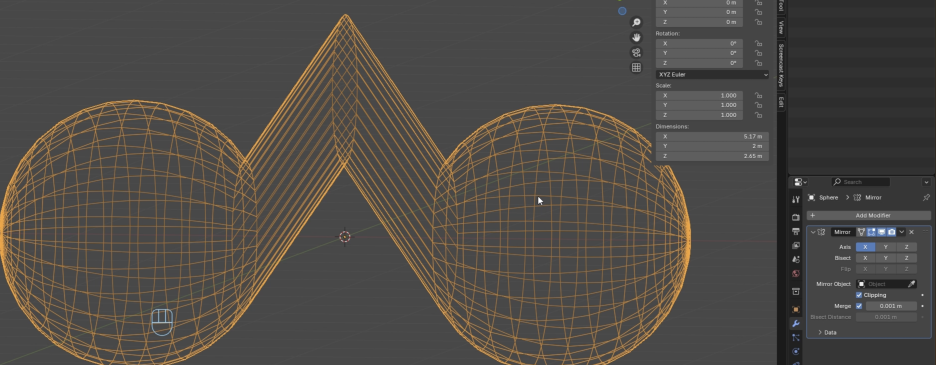Open the Particles properties tab icon

pos(796,338)
